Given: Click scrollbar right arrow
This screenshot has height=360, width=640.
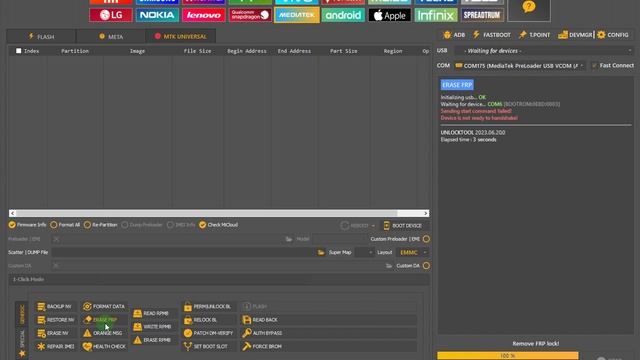Looking at the screenshot, I should tap(426, 213).
